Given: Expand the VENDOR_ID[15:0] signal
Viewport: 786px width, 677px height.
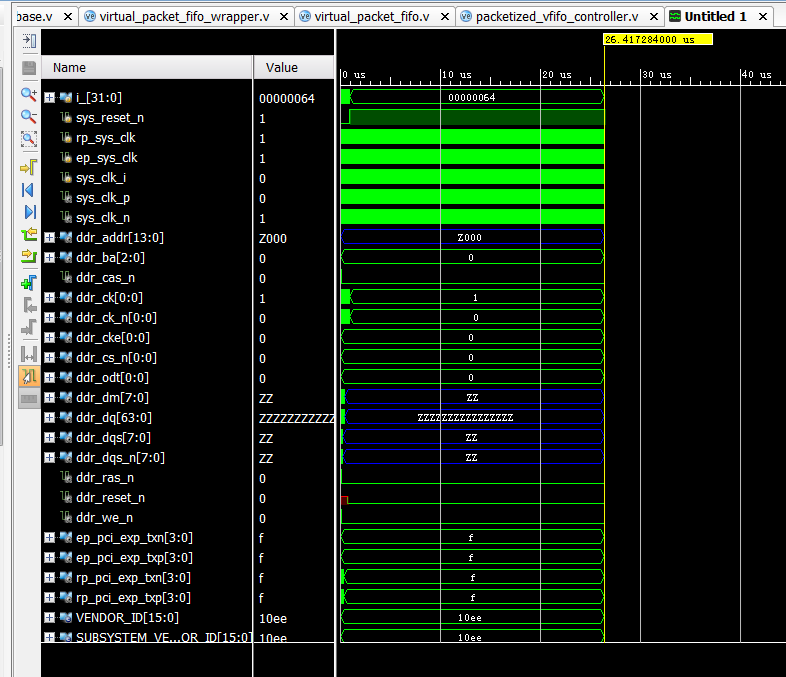Looking at the screenshot, I should coord(50,618).
